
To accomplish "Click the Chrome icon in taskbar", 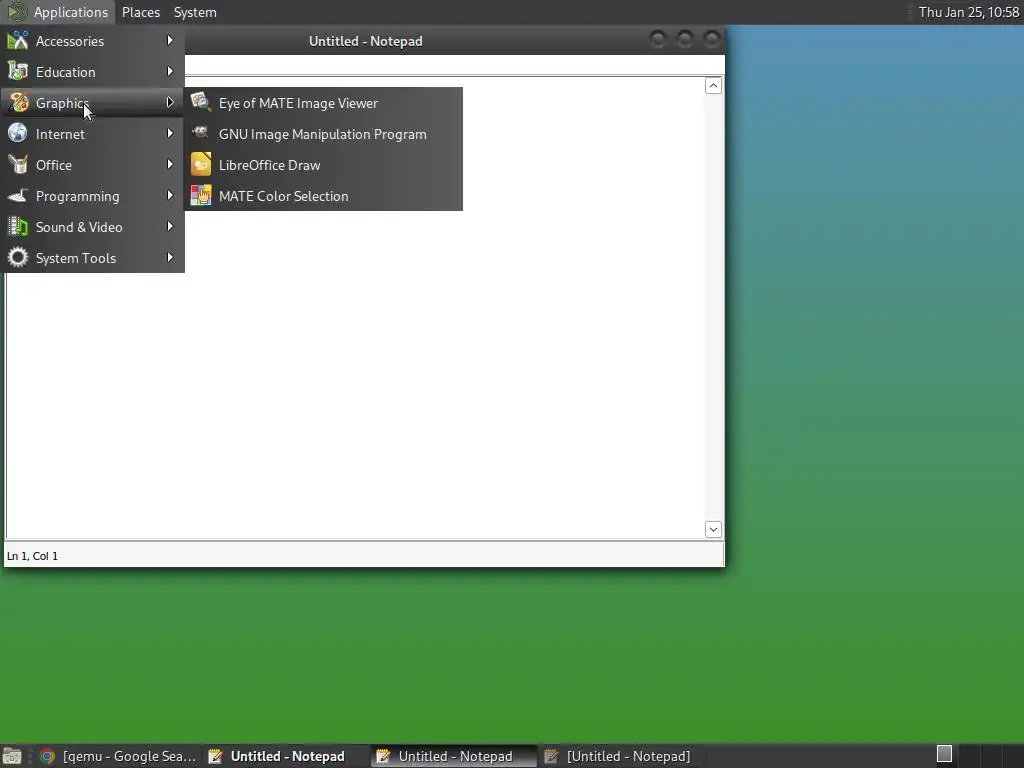I will coord(47,756).
